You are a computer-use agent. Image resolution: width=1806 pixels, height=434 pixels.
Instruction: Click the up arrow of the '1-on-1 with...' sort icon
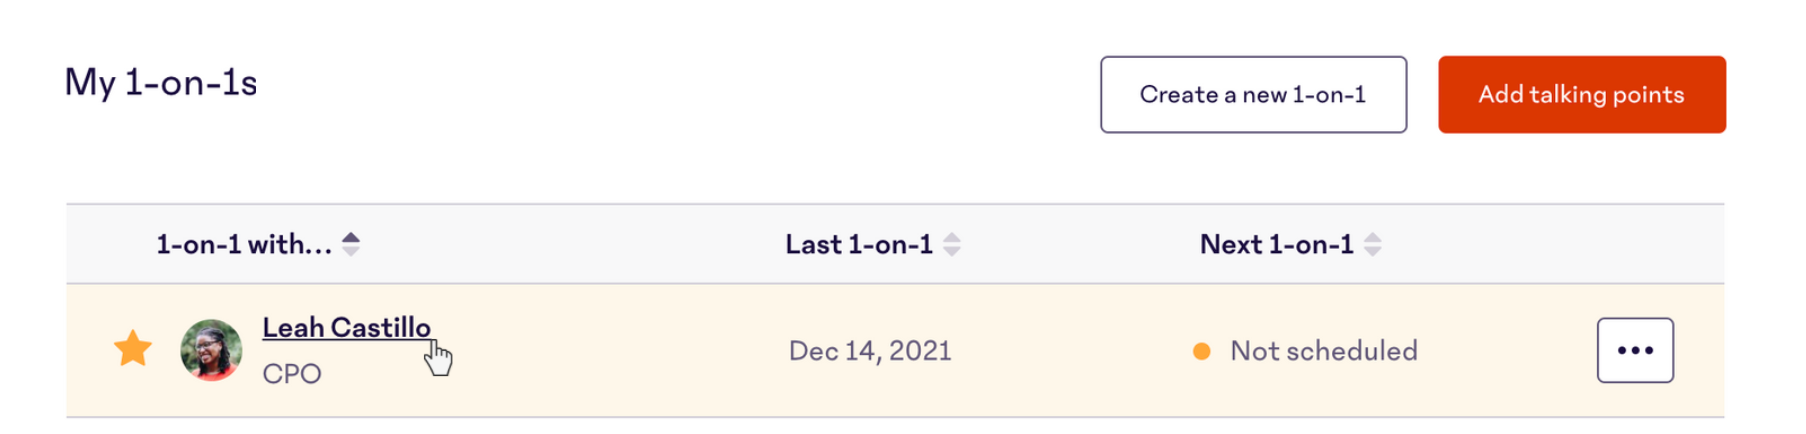351,237
